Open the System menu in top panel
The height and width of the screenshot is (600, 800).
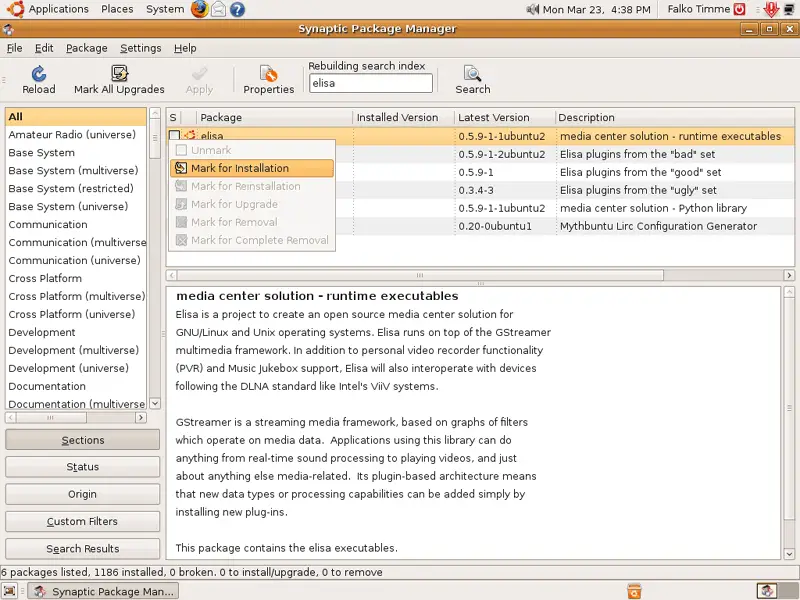tap(165, 9)
